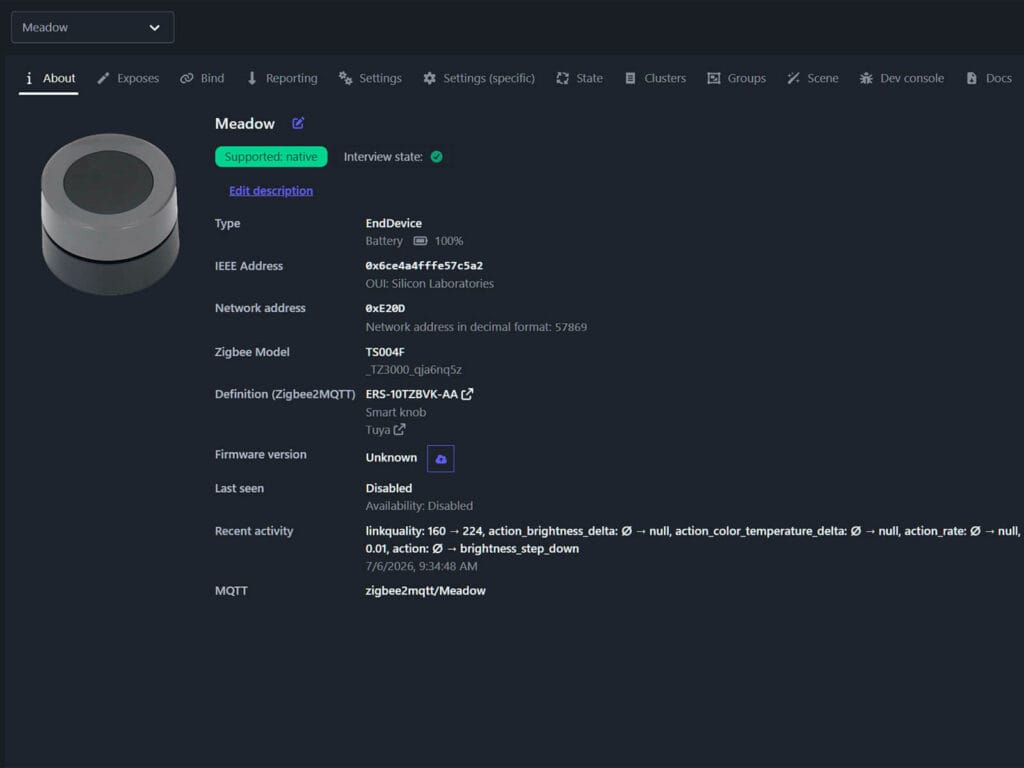Click the firmware update cloud icon
The height and width of the screenshot is (768, 1024).
[440, 458]
